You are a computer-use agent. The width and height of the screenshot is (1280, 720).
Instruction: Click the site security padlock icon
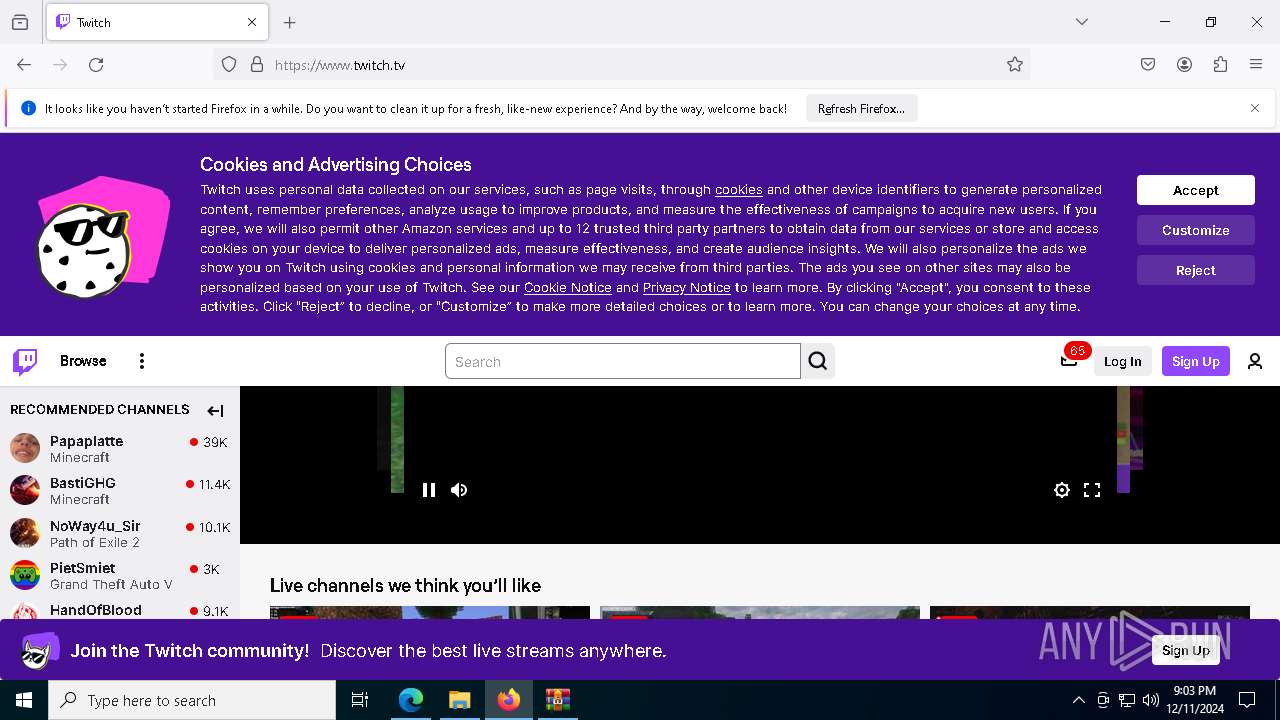[x=257, y=65]
